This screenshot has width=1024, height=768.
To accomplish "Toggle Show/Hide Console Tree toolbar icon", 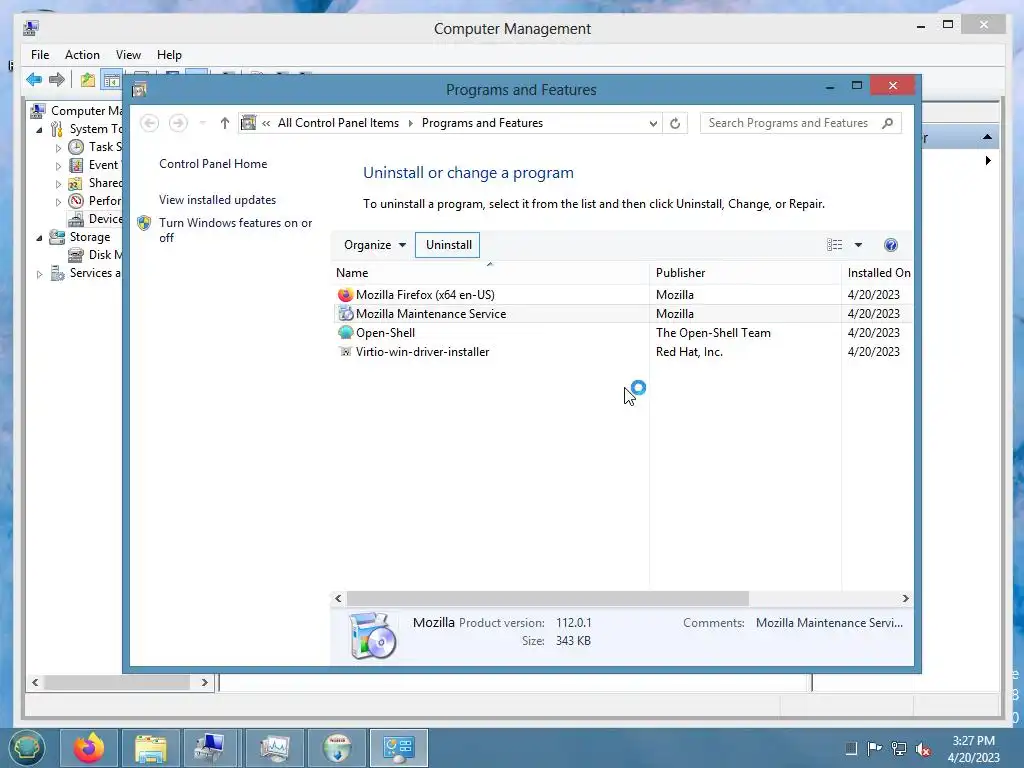I will click(x=112, y=80).
